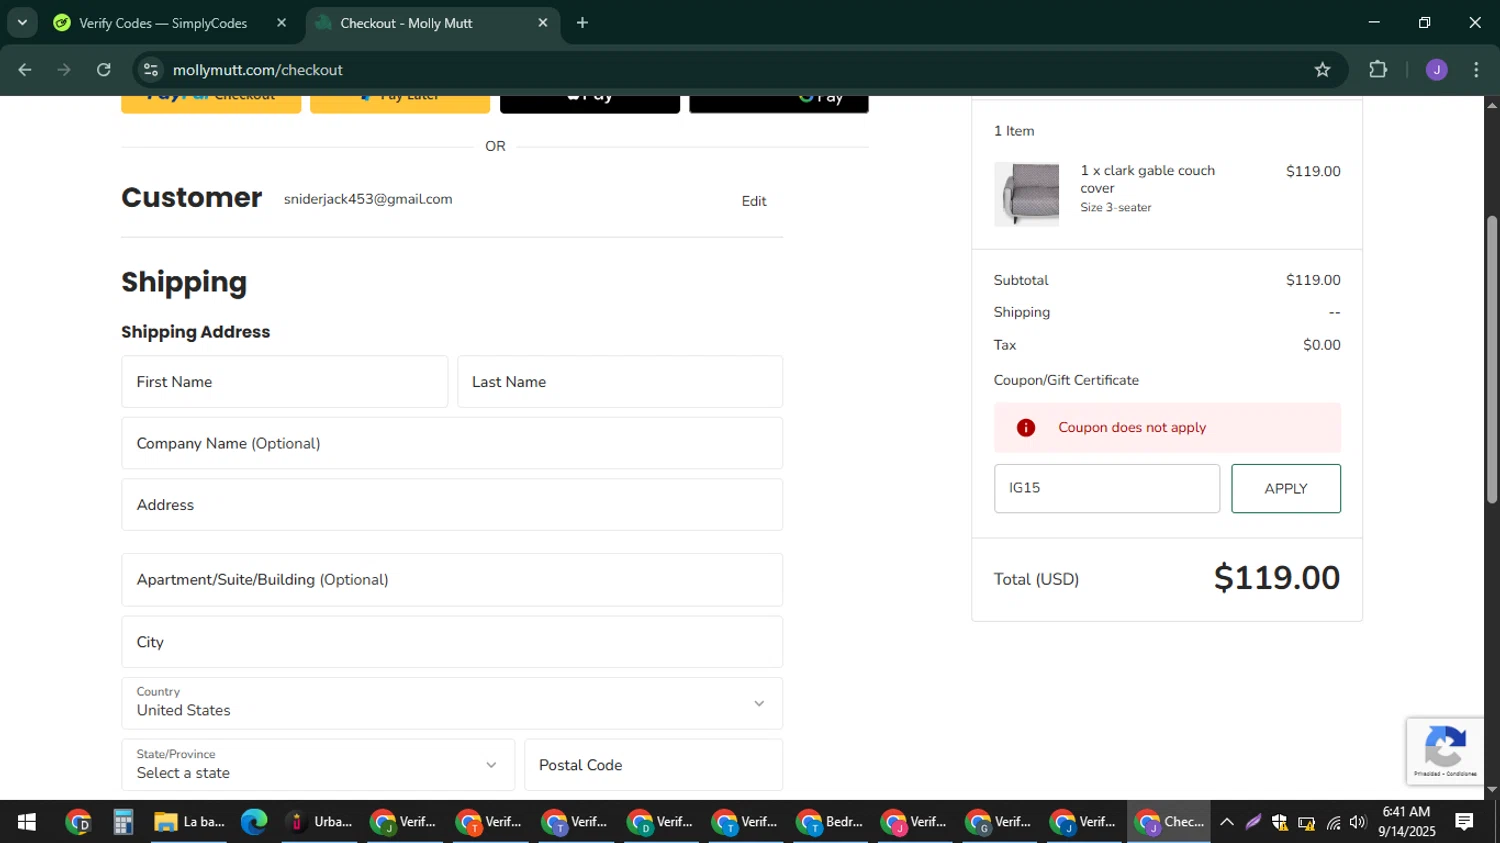This screenshot has height=843, width=1500.
Task: Click into the Address field
Action: [x=452, y=505]
